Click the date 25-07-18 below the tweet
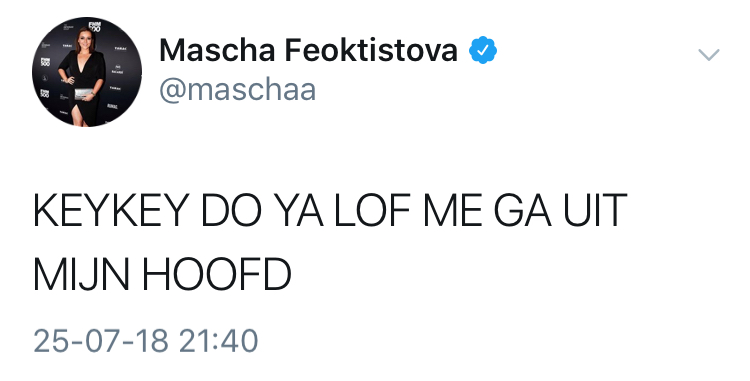Screen dimensions: 750x381 click(x=101, y=341)
